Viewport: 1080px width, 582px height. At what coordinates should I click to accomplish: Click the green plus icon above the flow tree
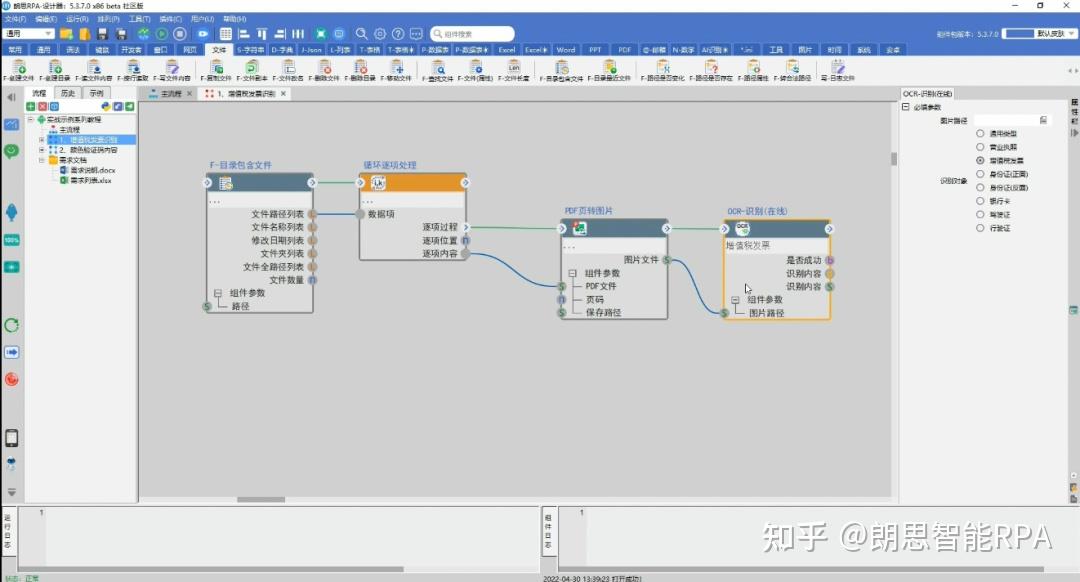point(30,106)
